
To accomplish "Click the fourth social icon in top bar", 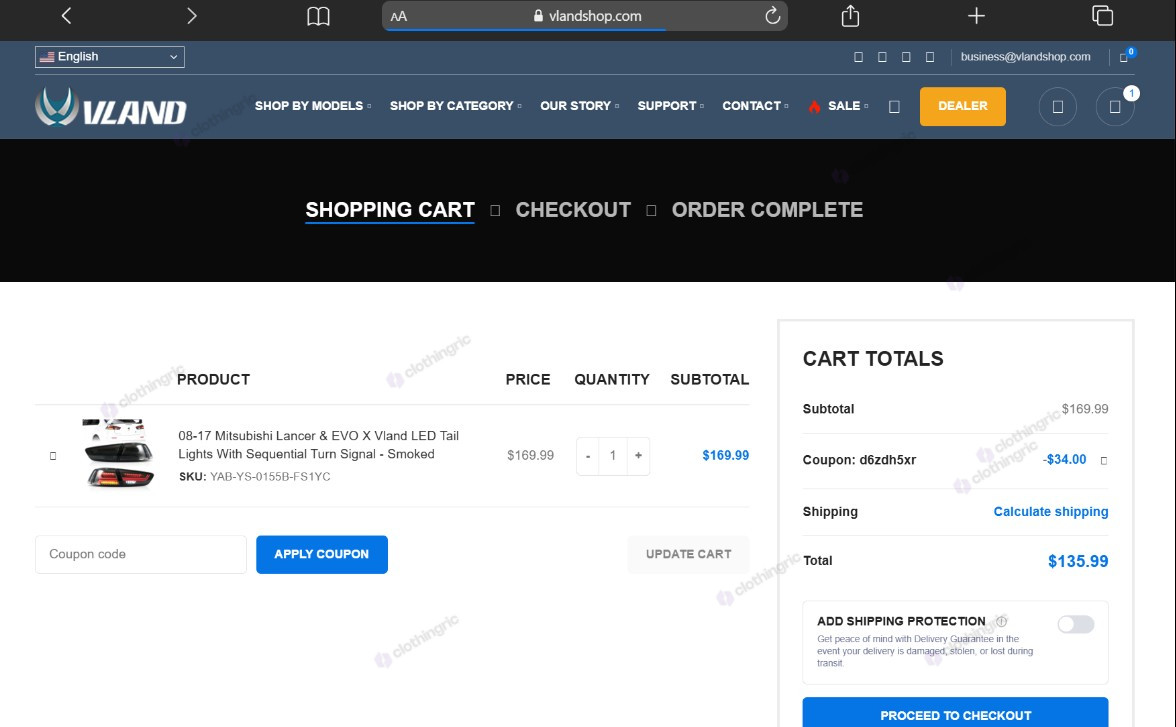I will point(930,57).
